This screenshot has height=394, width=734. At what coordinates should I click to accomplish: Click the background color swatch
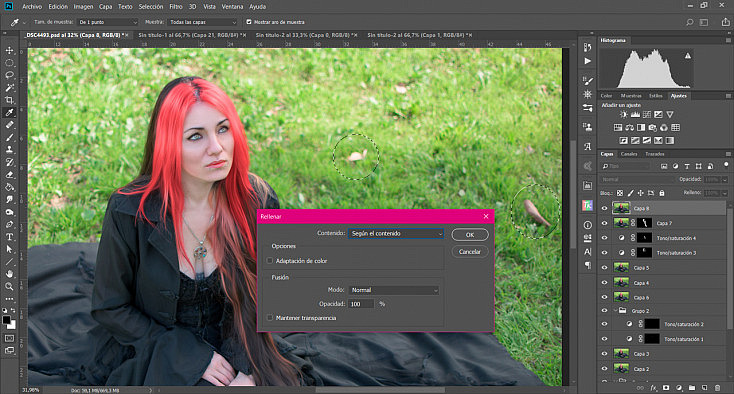12,325
